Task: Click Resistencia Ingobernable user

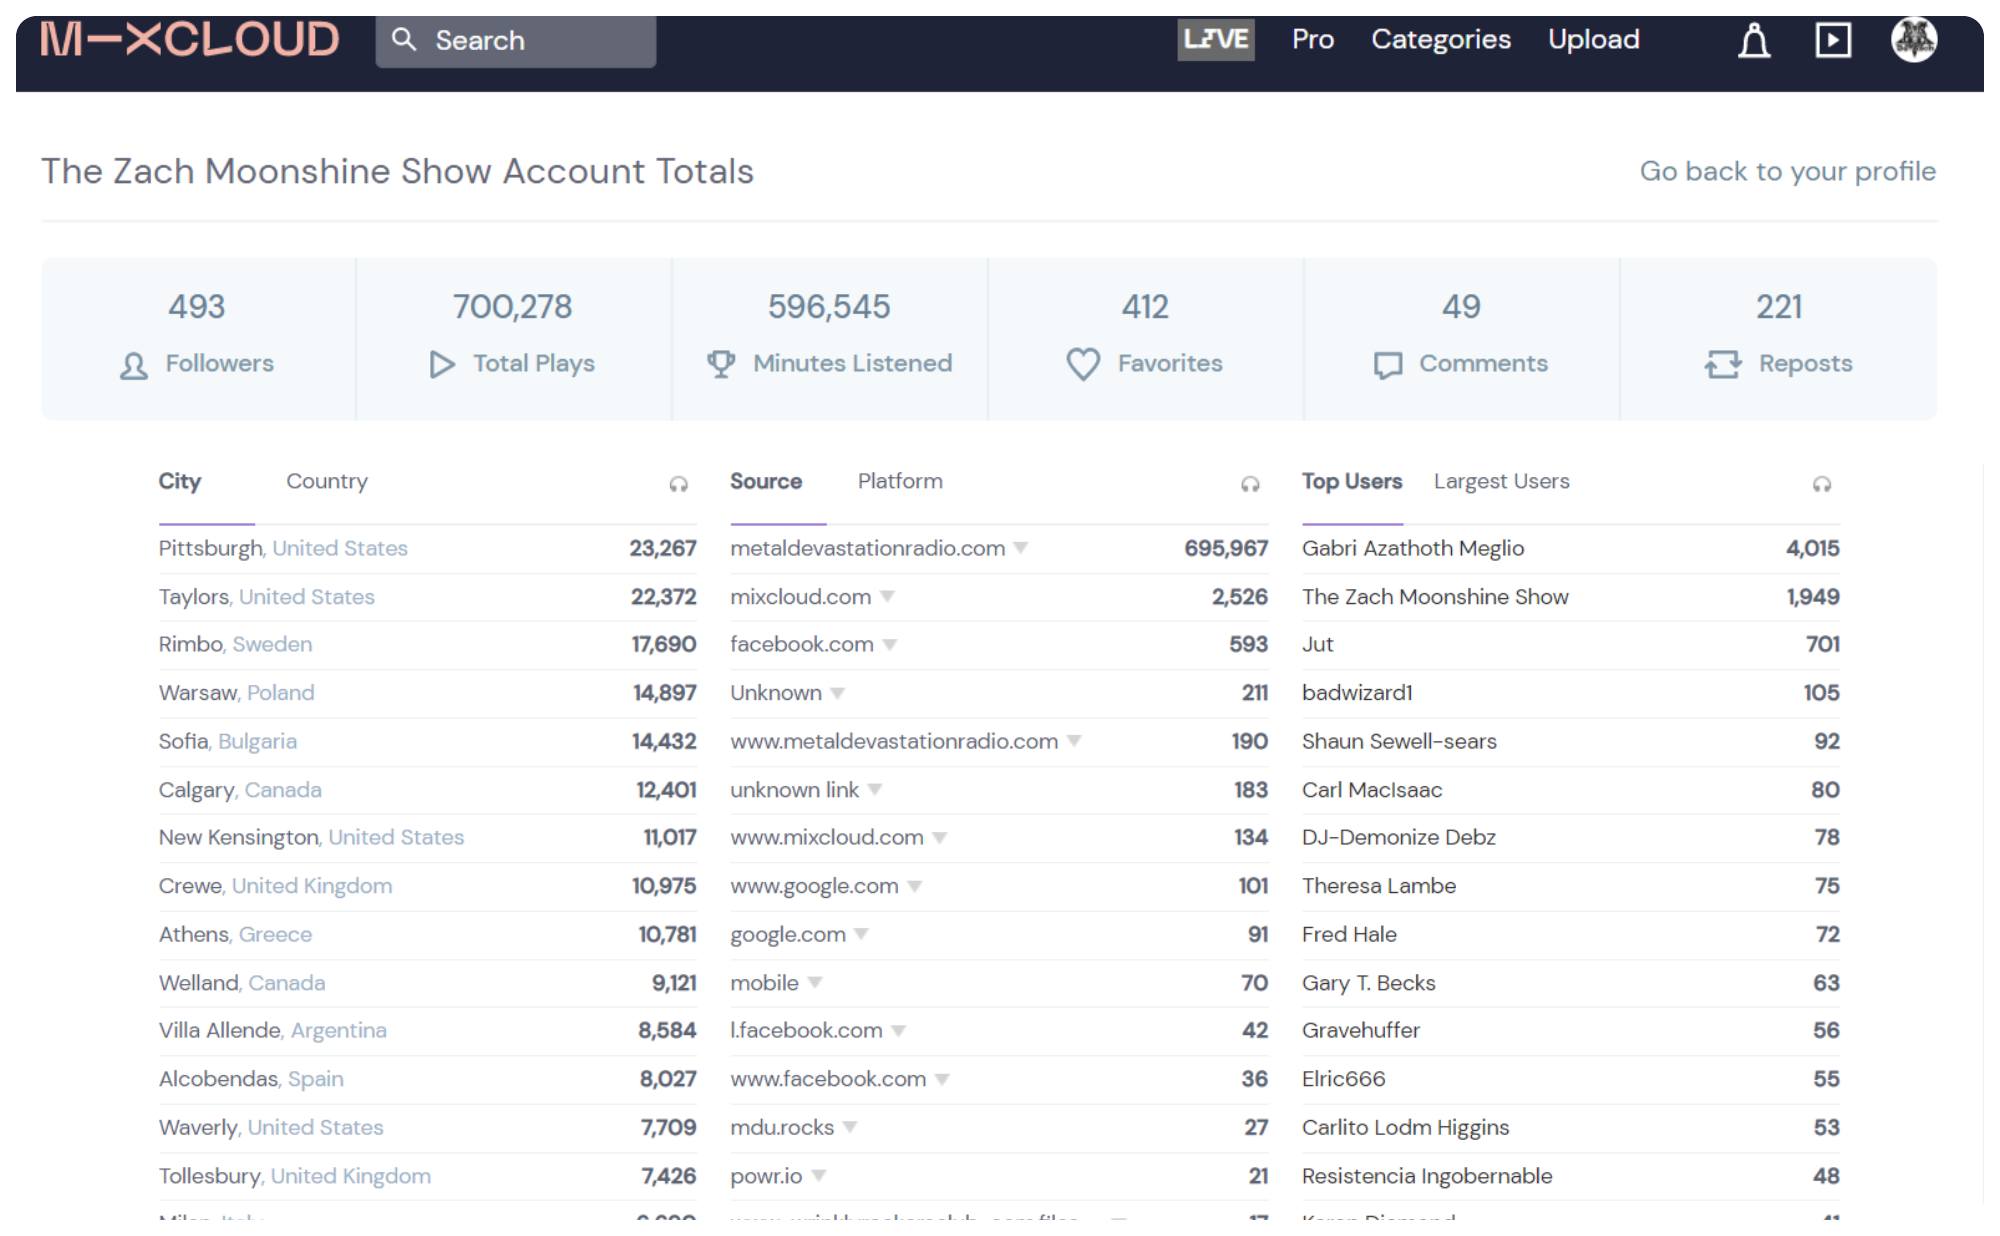Action: tap(1427, 1176)
